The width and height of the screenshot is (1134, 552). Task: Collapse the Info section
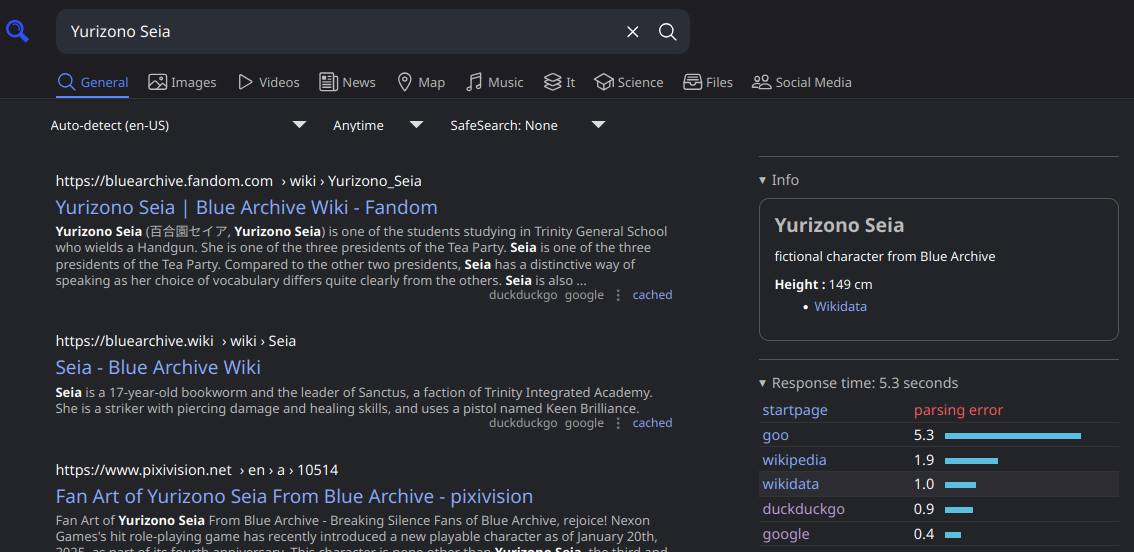779,180
